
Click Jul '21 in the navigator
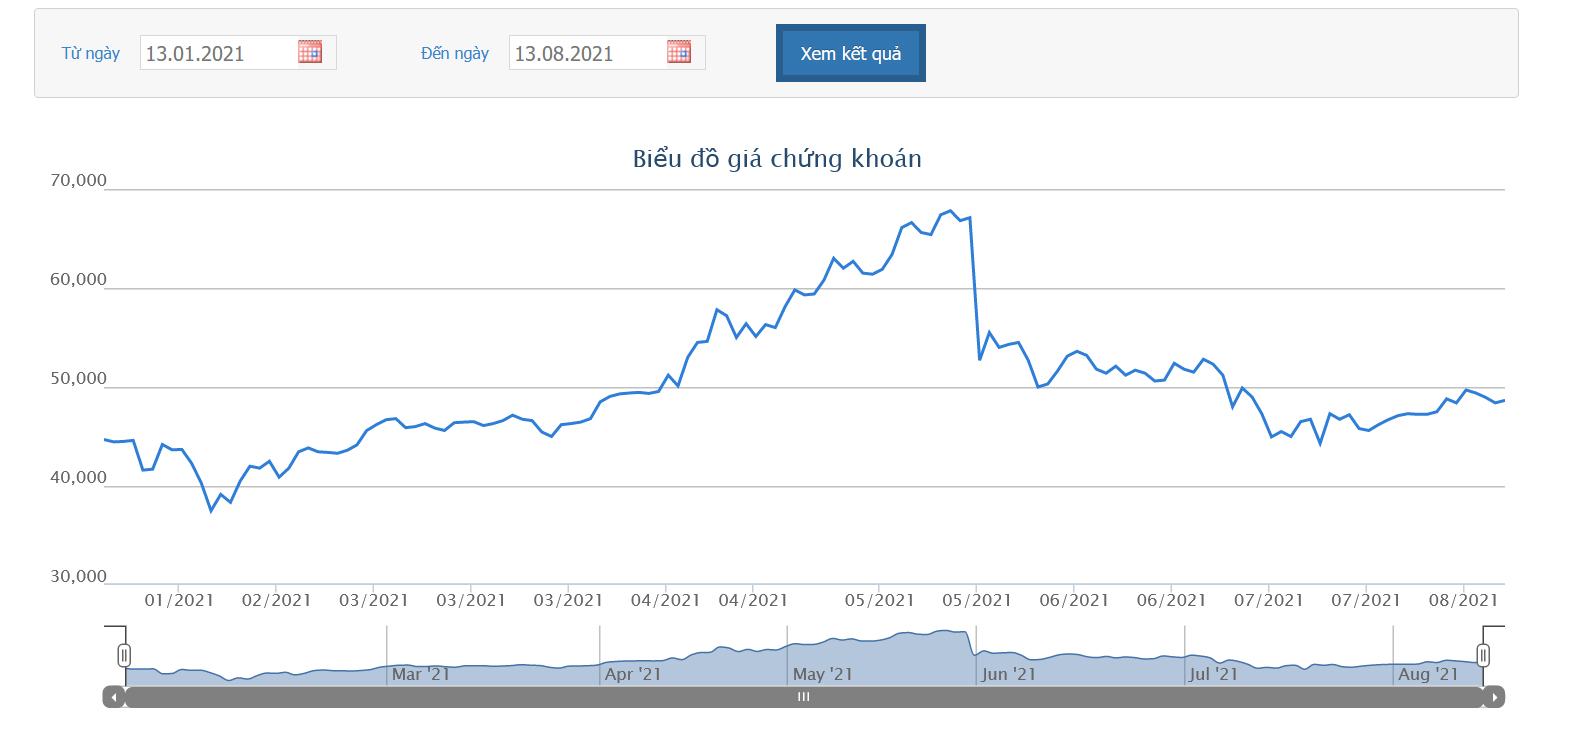click(x=1213, y=674)
